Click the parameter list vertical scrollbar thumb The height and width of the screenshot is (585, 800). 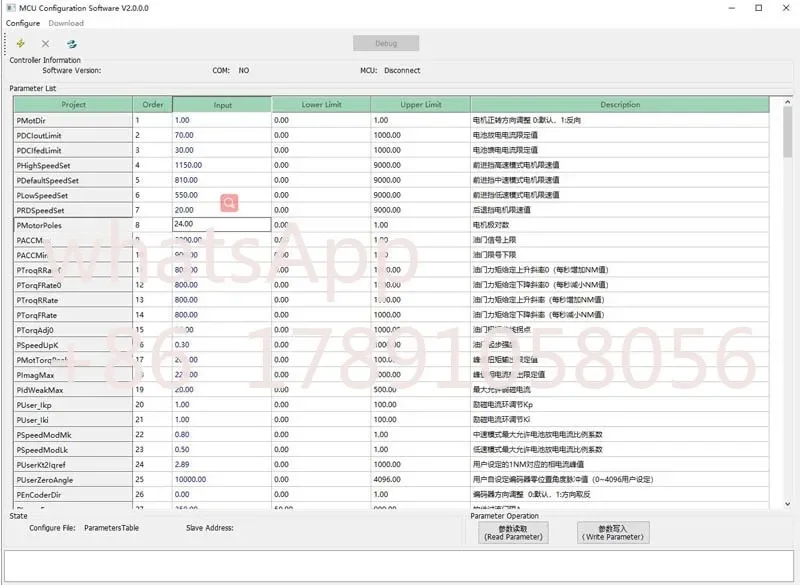788,132
